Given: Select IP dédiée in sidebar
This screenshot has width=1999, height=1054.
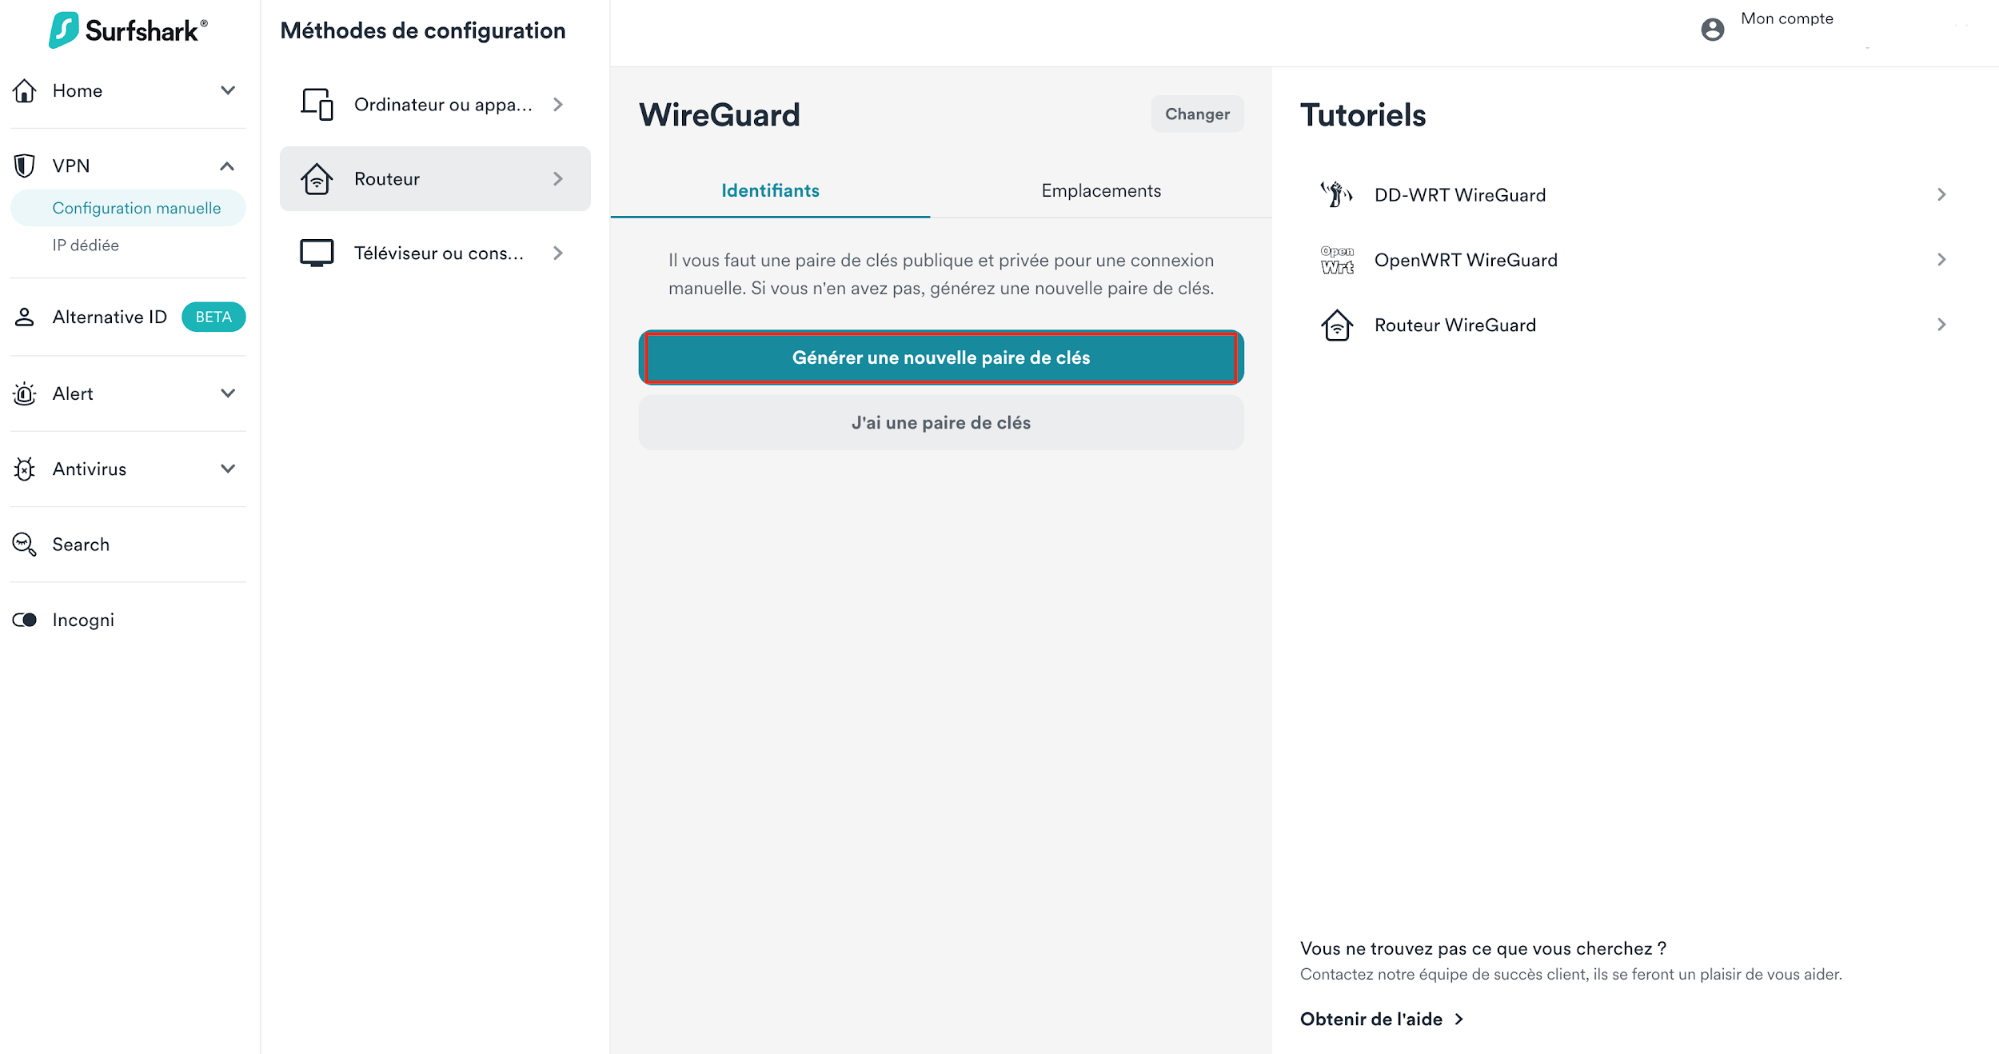Looking at the screenshot, I should point(86,245).
